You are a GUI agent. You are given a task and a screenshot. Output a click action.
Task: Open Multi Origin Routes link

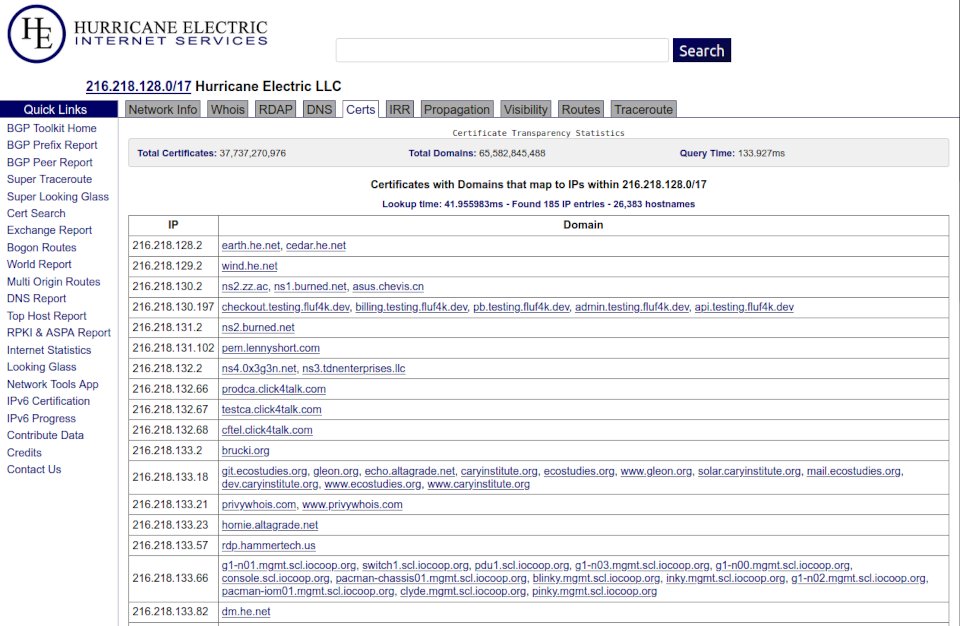coord(53,282)
